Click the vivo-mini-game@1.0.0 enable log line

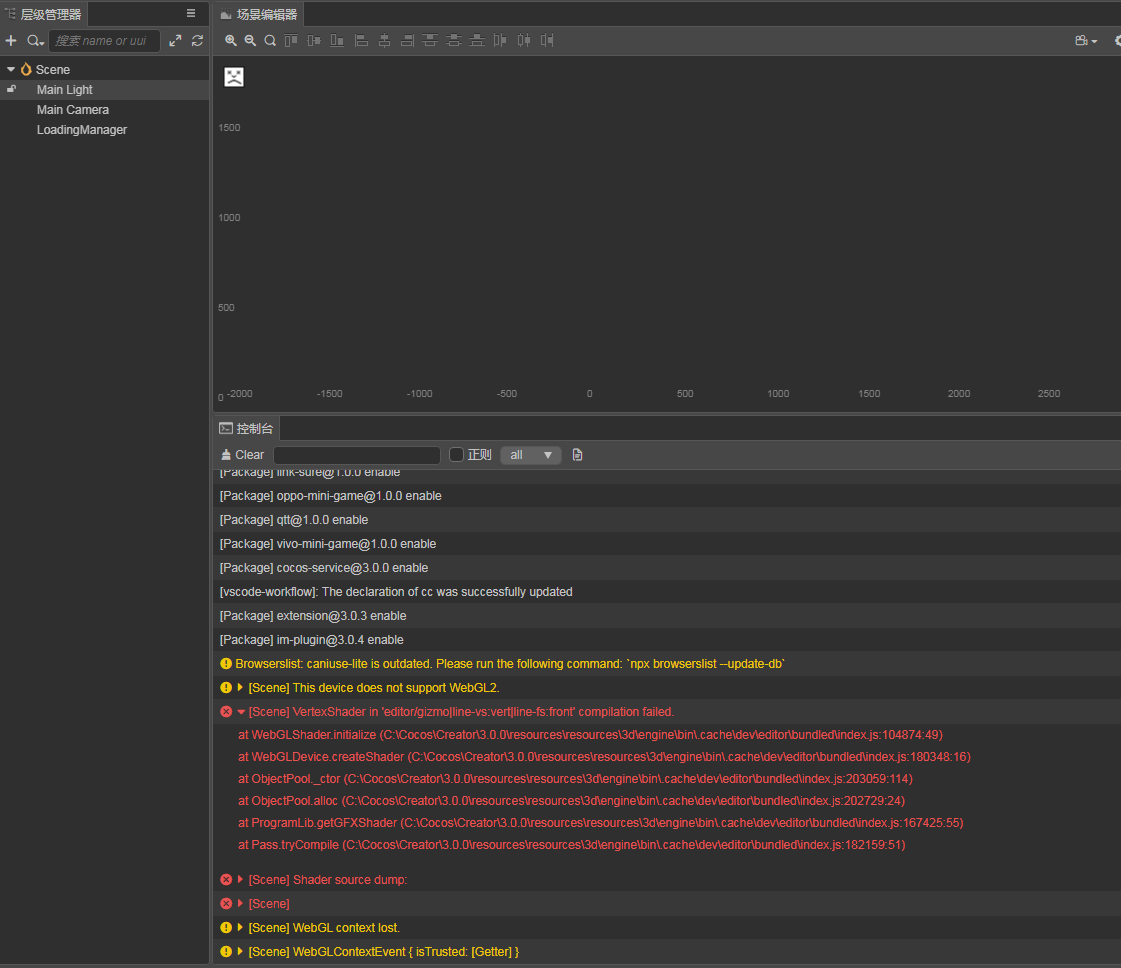click(x=327, y=543)
